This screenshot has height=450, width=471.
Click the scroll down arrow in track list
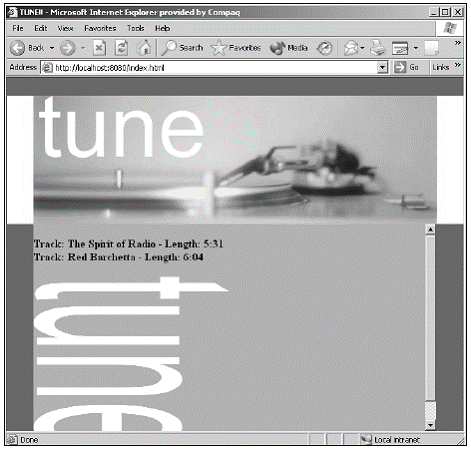tap(430, 425)
